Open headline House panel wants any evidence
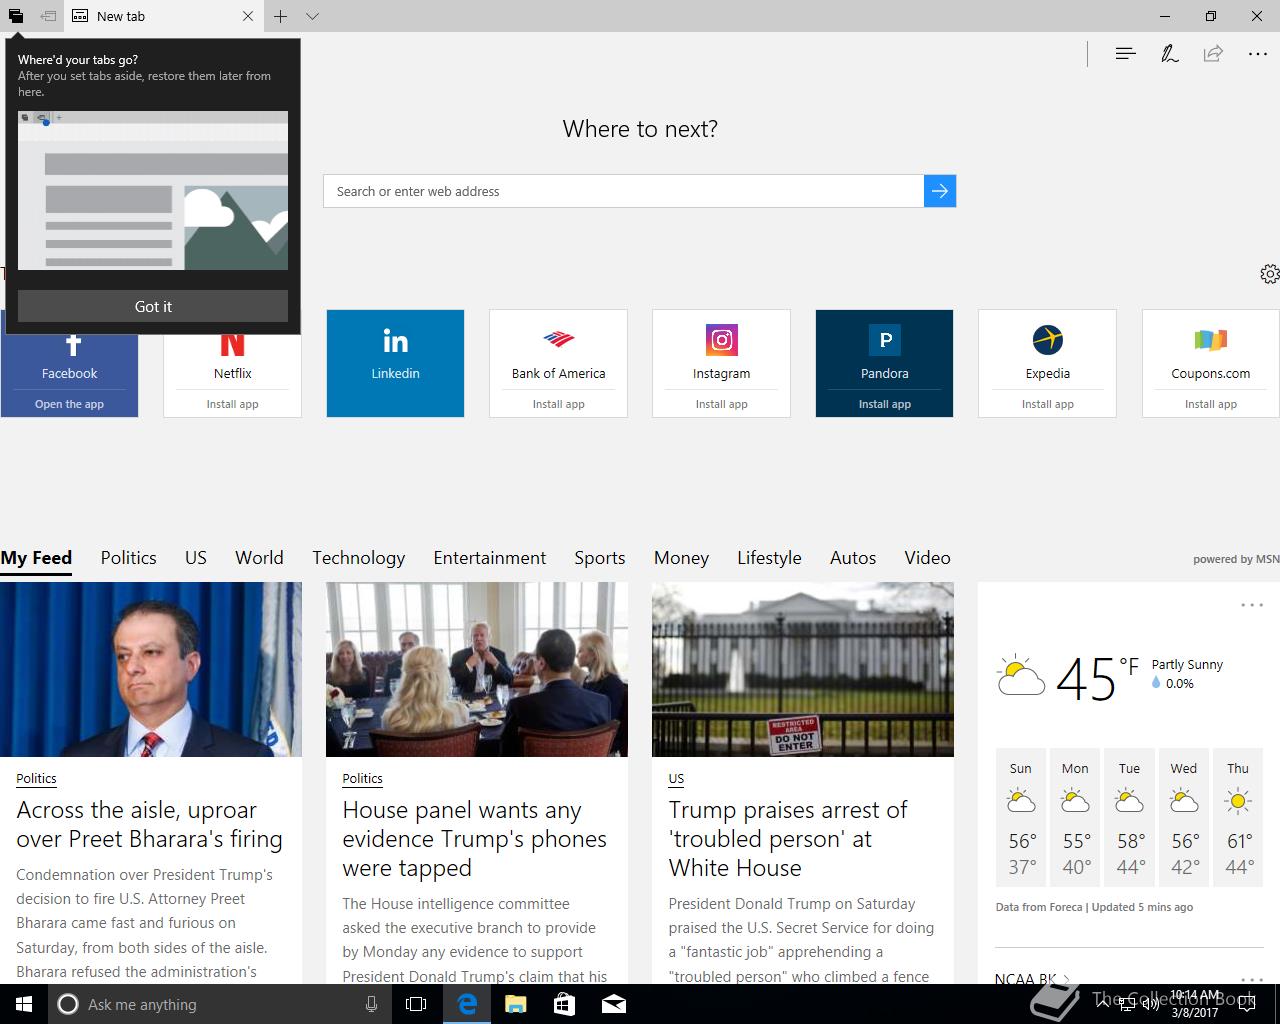The height and width of the screenshot is (1024, 1280). 474,839
